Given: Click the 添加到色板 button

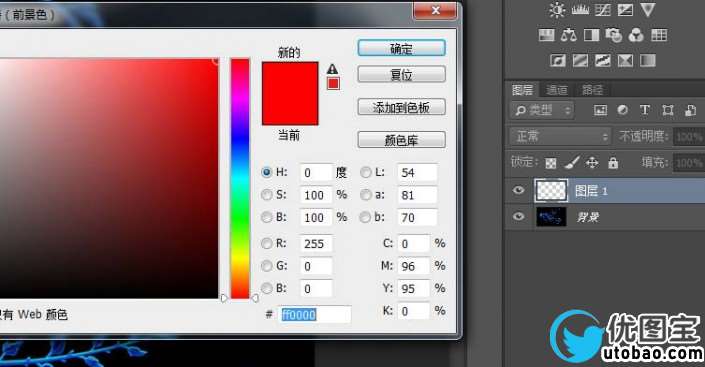Looking at the screenshot, I should pyautogui.click(x=402, y=107).
